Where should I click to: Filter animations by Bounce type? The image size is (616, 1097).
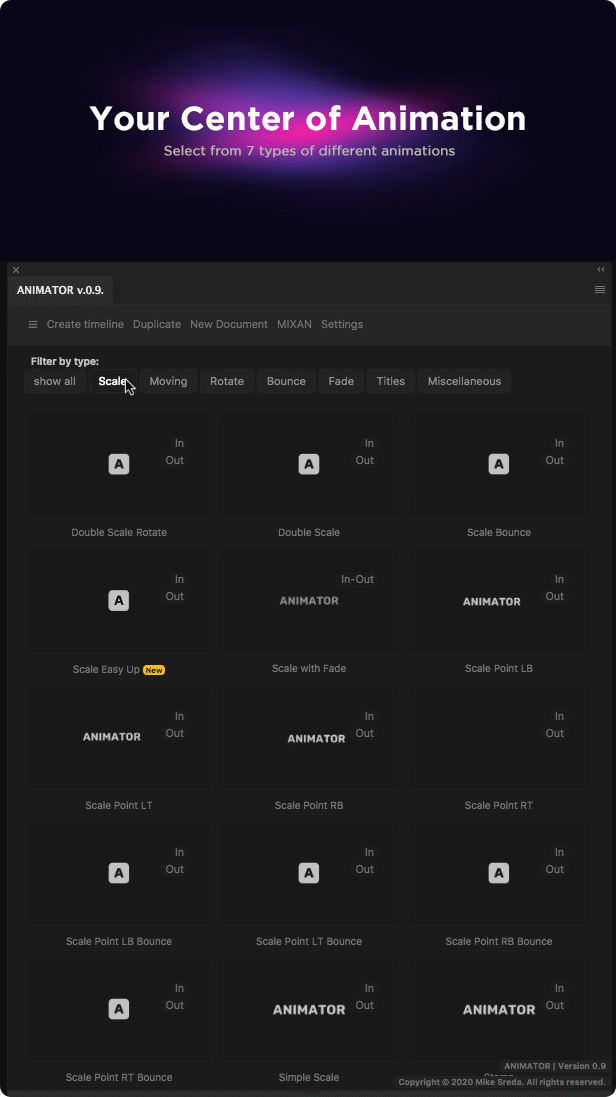pos(286,381)
